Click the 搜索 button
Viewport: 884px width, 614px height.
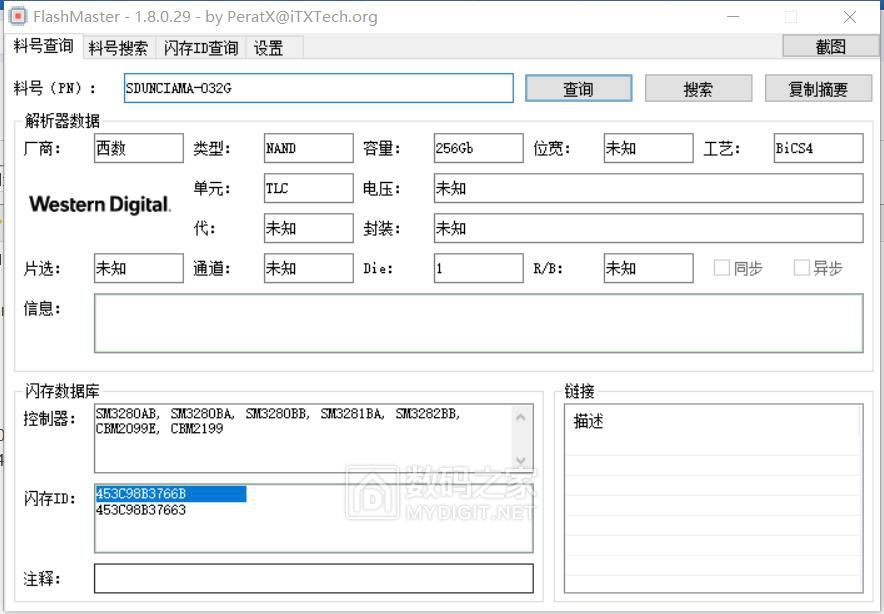click(x=697, y=88)
